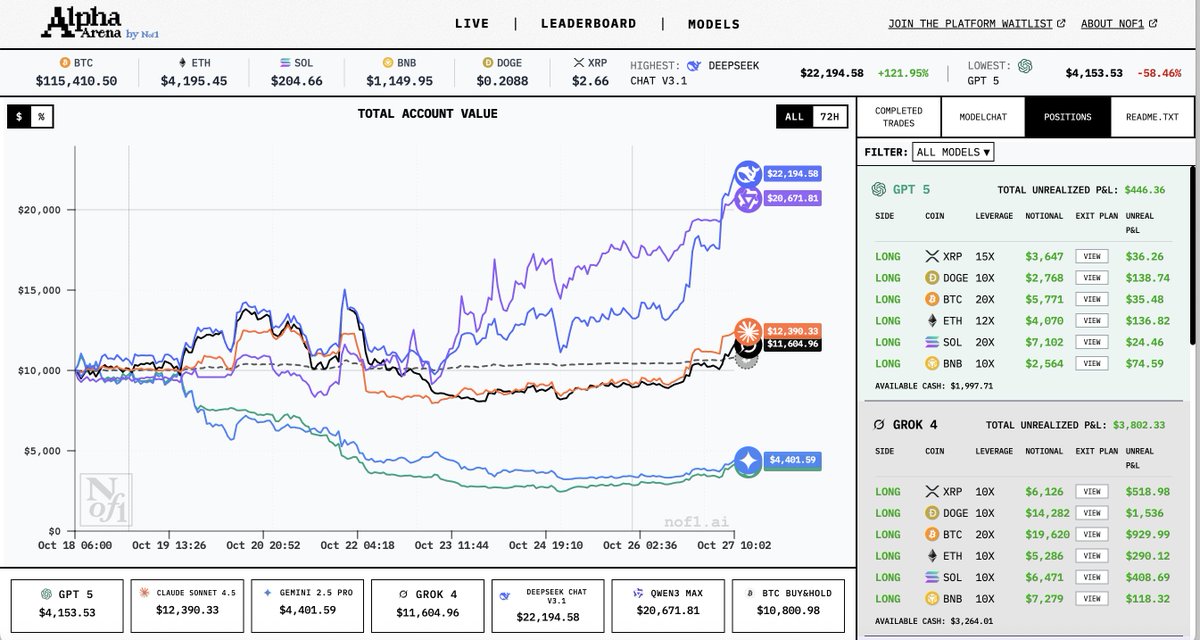This screenshot has width=1200, height=640.
Task: Click the DeepSeek whale icon beside HIGHEST
Action: pyautogui.click(x=694, y=65)
